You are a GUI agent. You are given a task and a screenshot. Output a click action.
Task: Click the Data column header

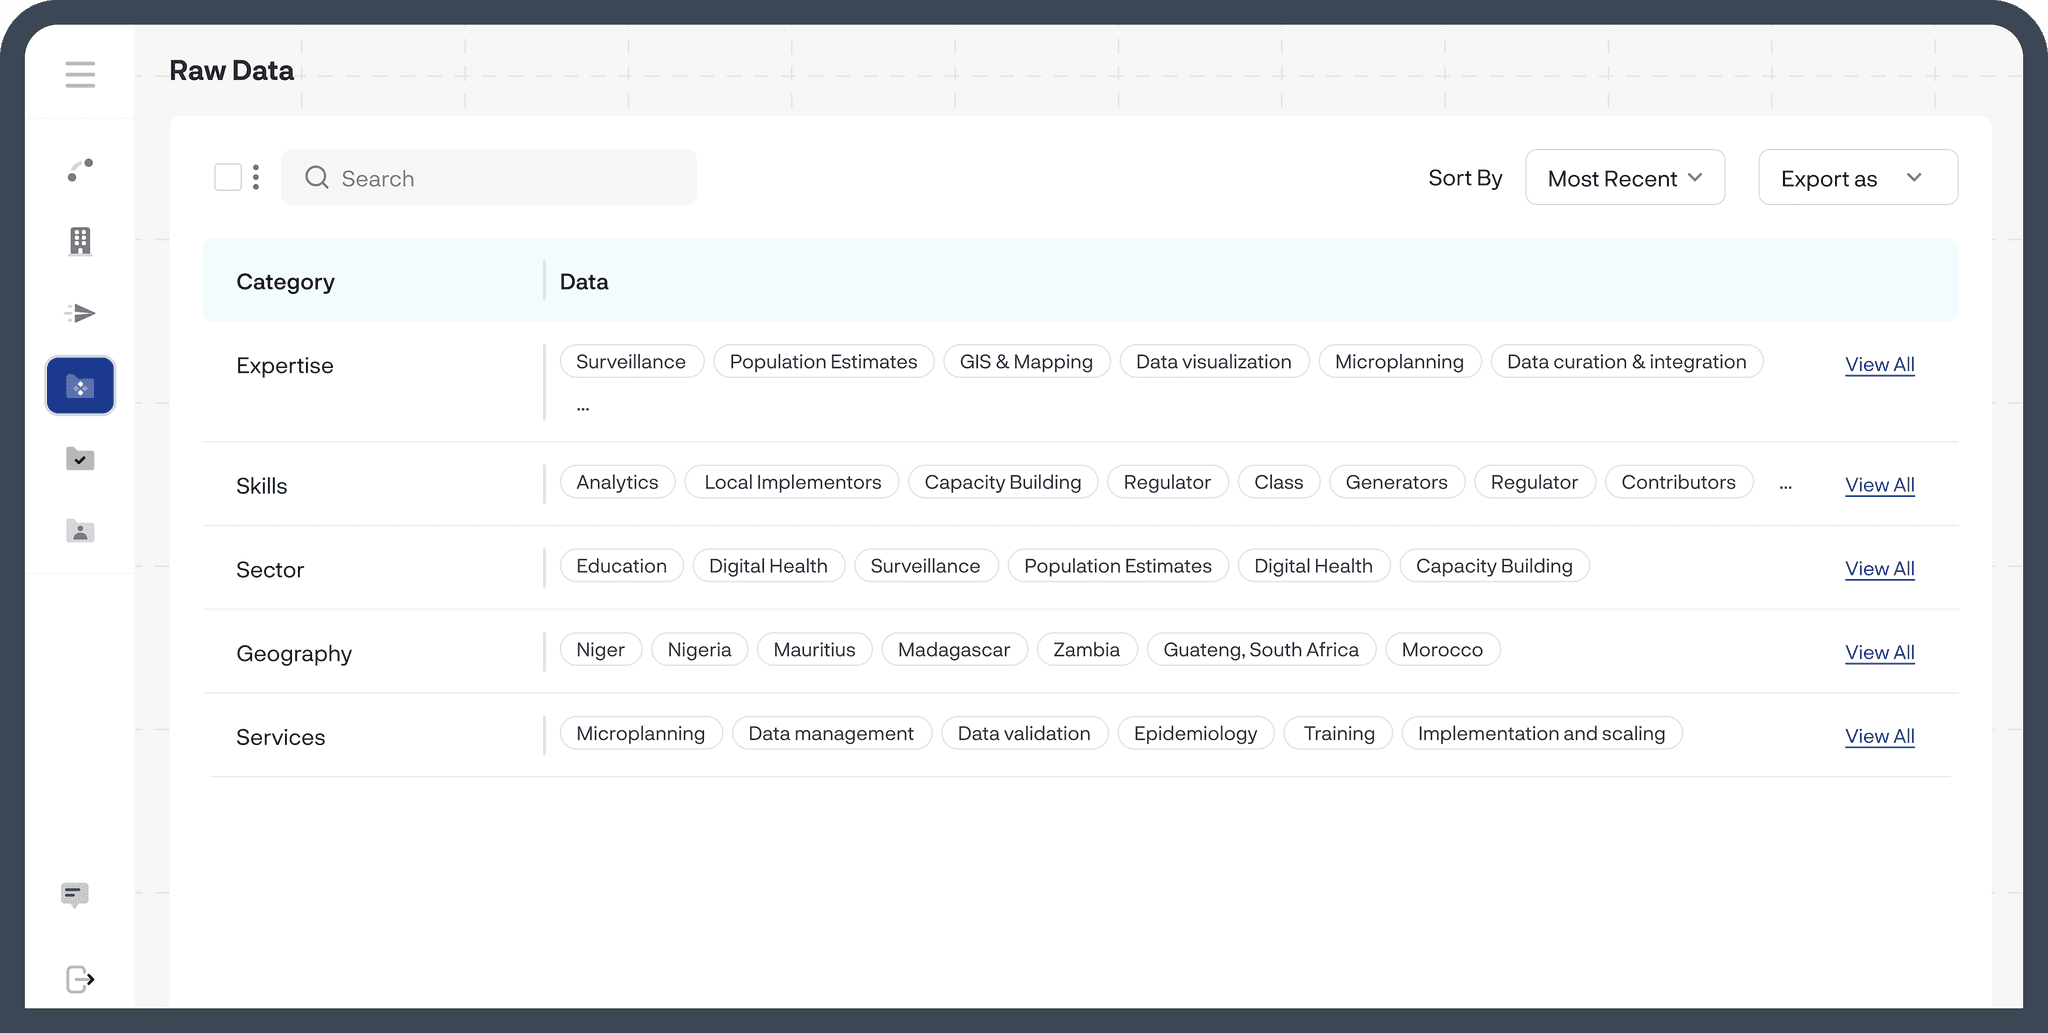584,282
